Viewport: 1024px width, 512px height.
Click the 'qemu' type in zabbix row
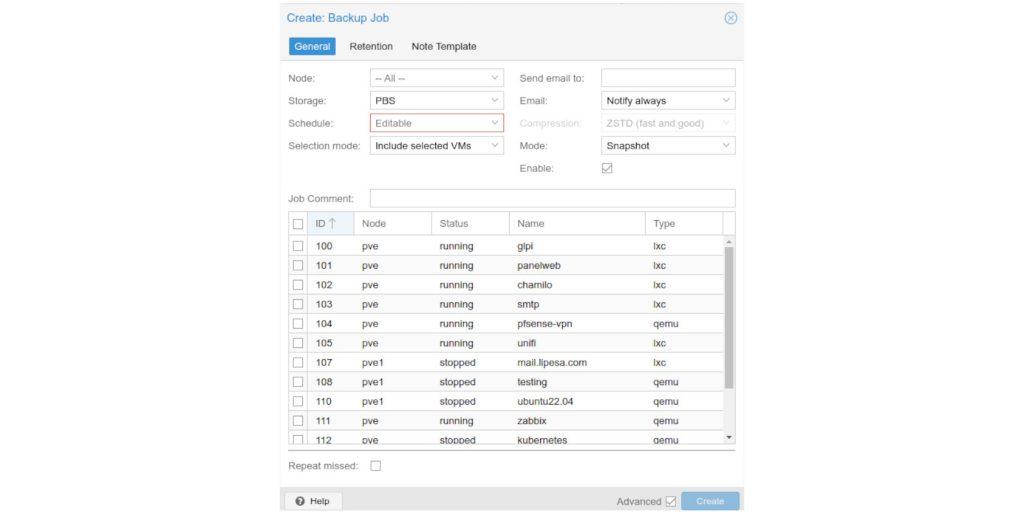[665, 421]
